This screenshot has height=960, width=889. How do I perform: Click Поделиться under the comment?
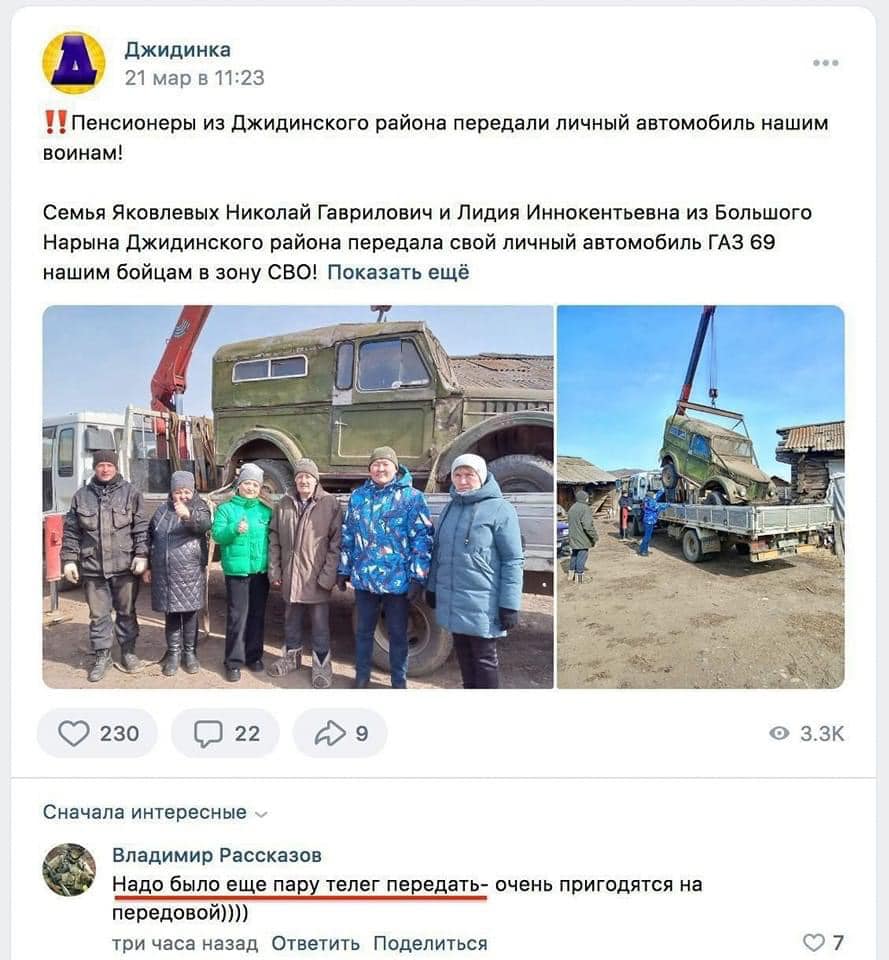(430, 943)
